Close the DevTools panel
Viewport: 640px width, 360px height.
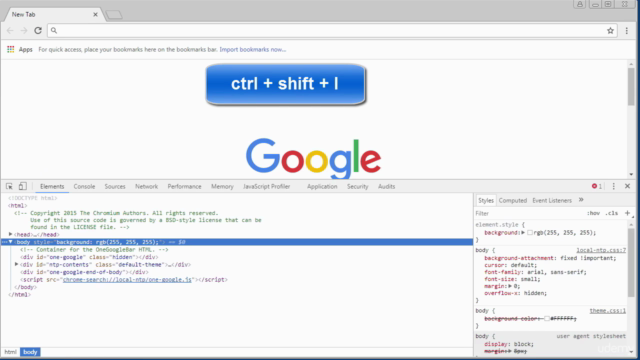click(627, 186)
